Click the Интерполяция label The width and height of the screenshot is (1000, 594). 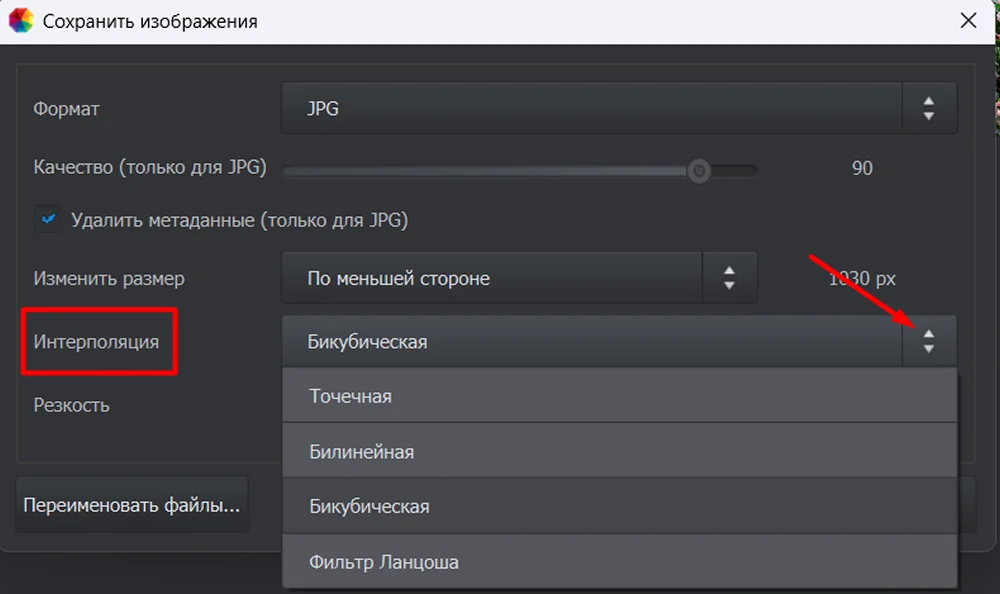click(96, 342)
